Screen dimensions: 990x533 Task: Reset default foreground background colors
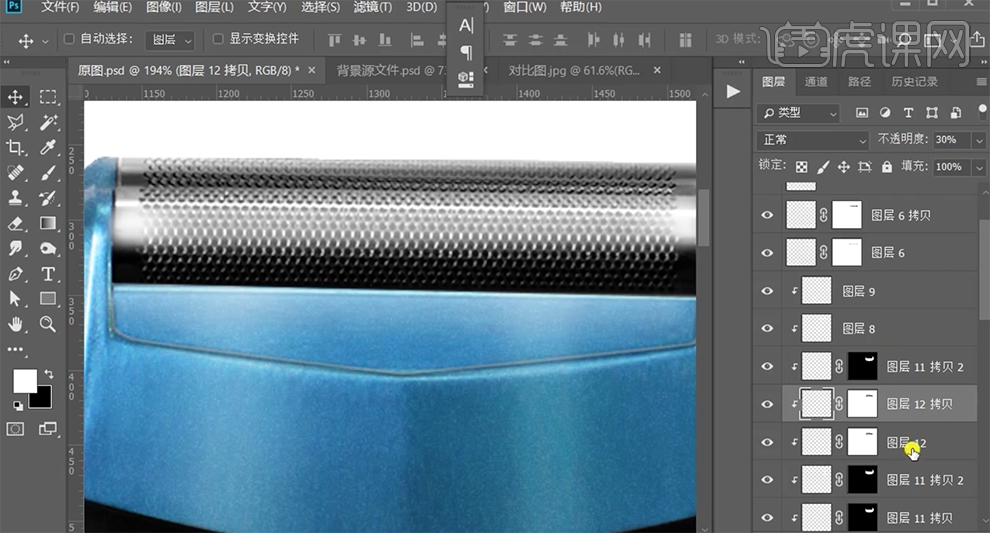pos(18,405)
